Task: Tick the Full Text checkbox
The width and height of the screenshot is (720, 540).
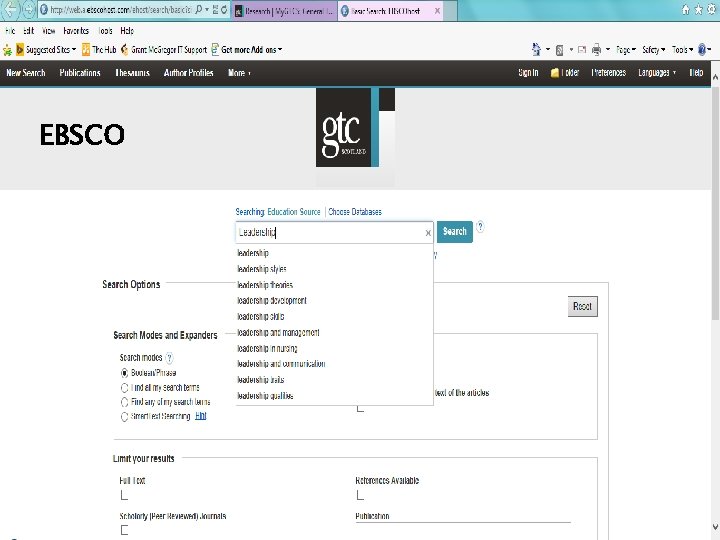Action: 124,495
